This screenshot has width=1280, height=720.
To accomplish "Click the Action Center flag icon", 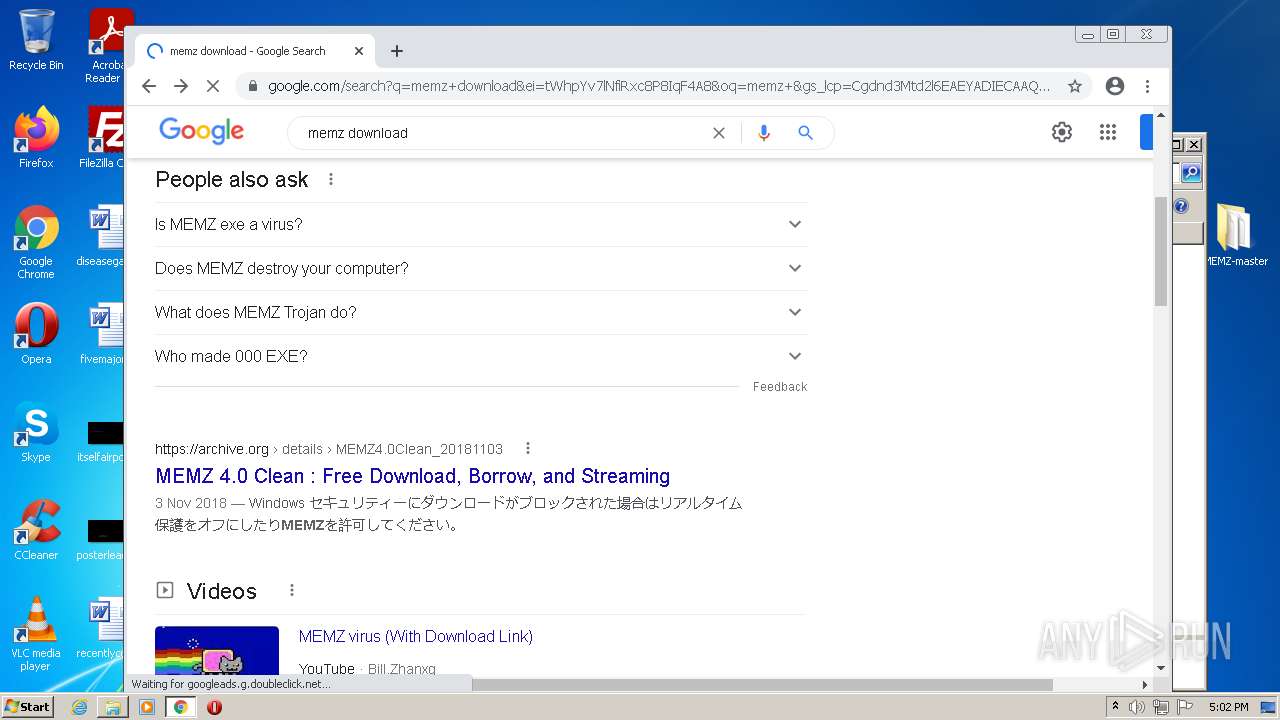I will pyautogui.click(x=1184, y=707).
